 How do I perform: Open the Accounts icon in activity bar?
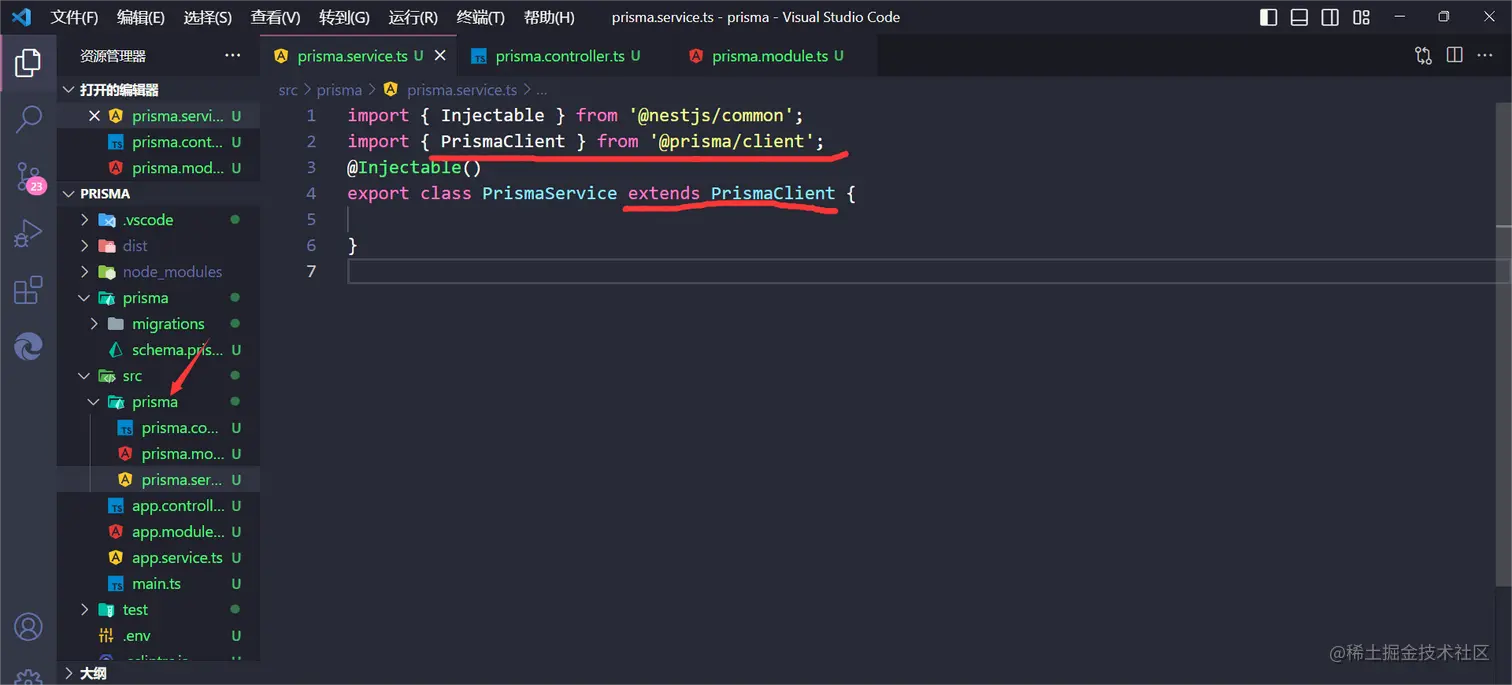click(28, 627)
